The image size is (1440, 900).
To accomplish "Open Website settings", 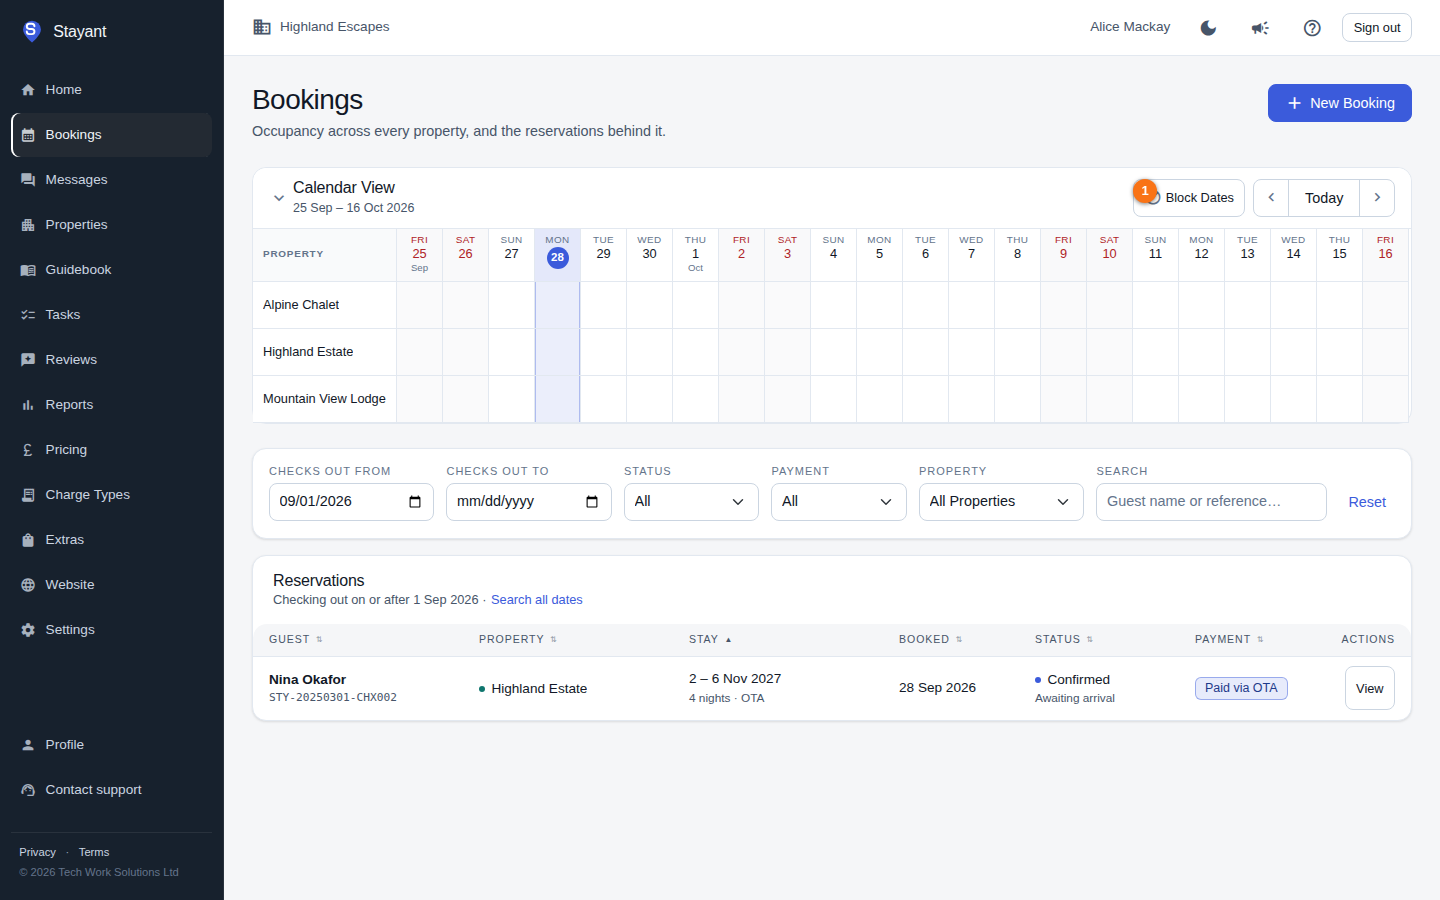I will click(111, 585).
